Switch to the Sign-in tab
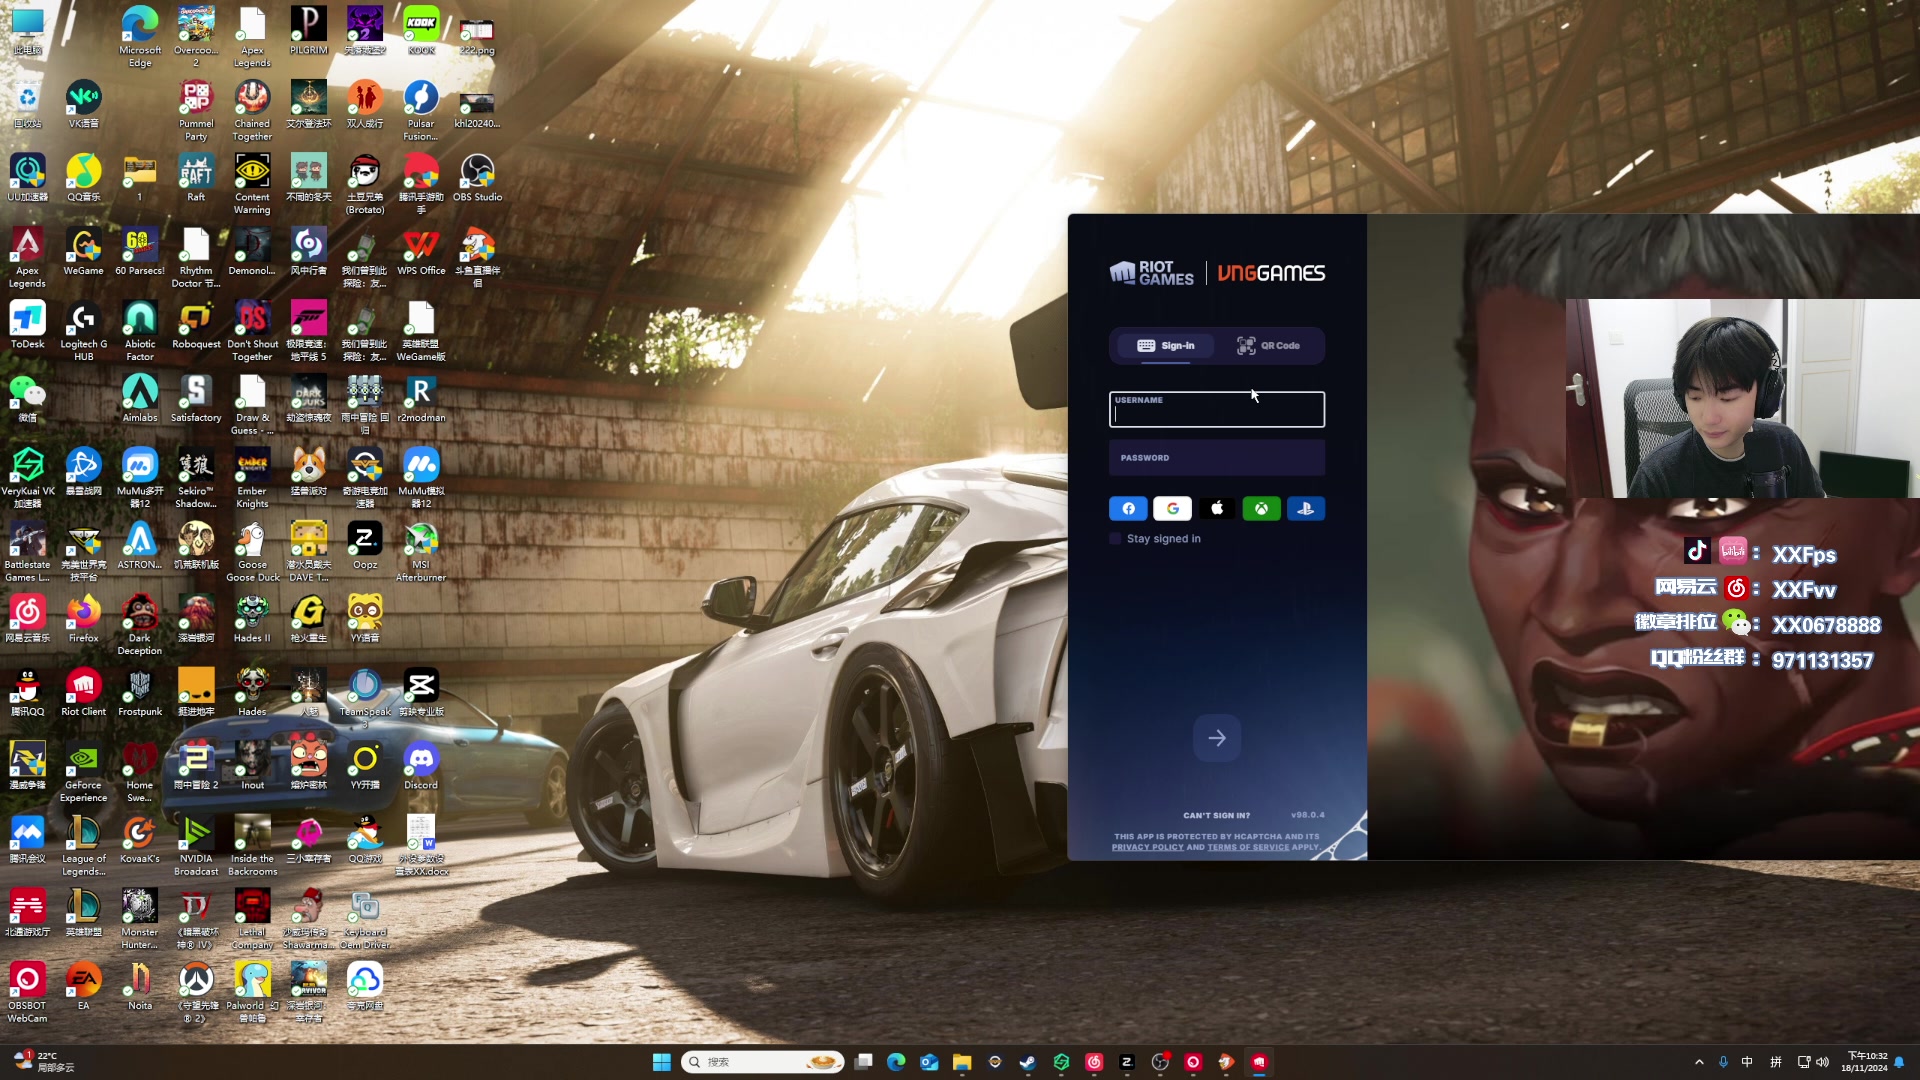Screen dimensions: 1920x1080 pyautogui.click(x=1165, y=346)
